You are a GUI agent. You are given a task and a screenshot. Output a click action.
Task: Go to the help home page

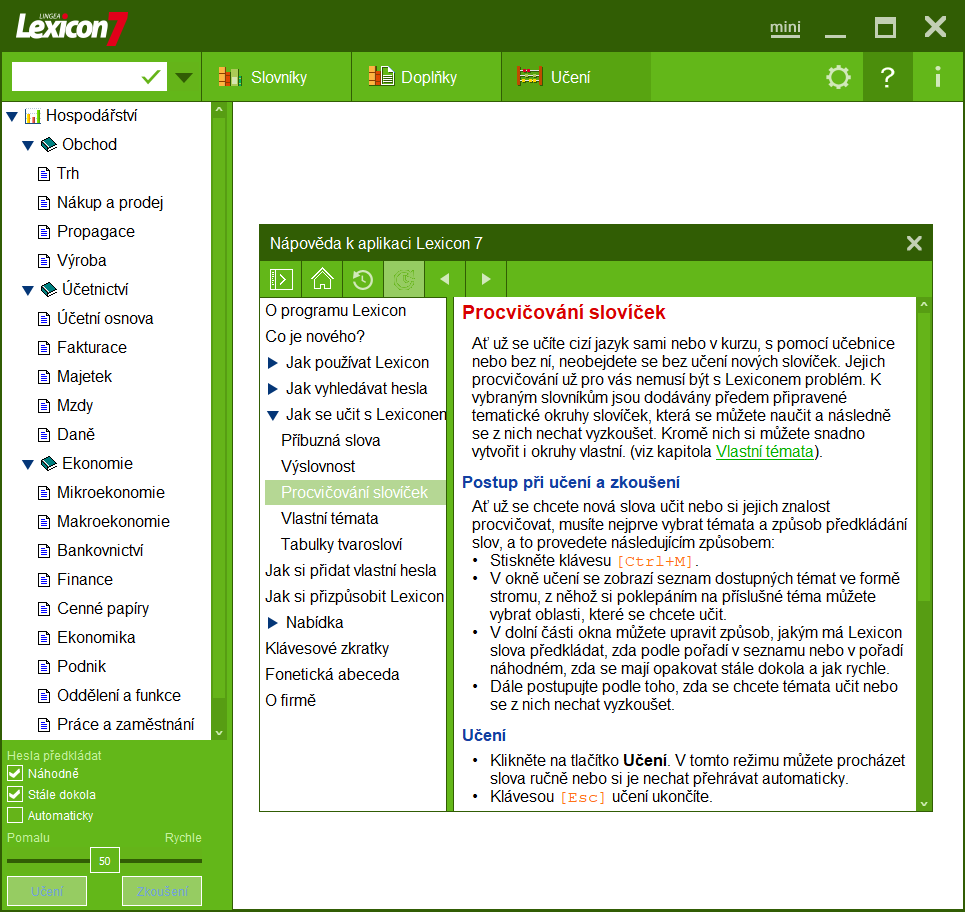click(322, 279)
